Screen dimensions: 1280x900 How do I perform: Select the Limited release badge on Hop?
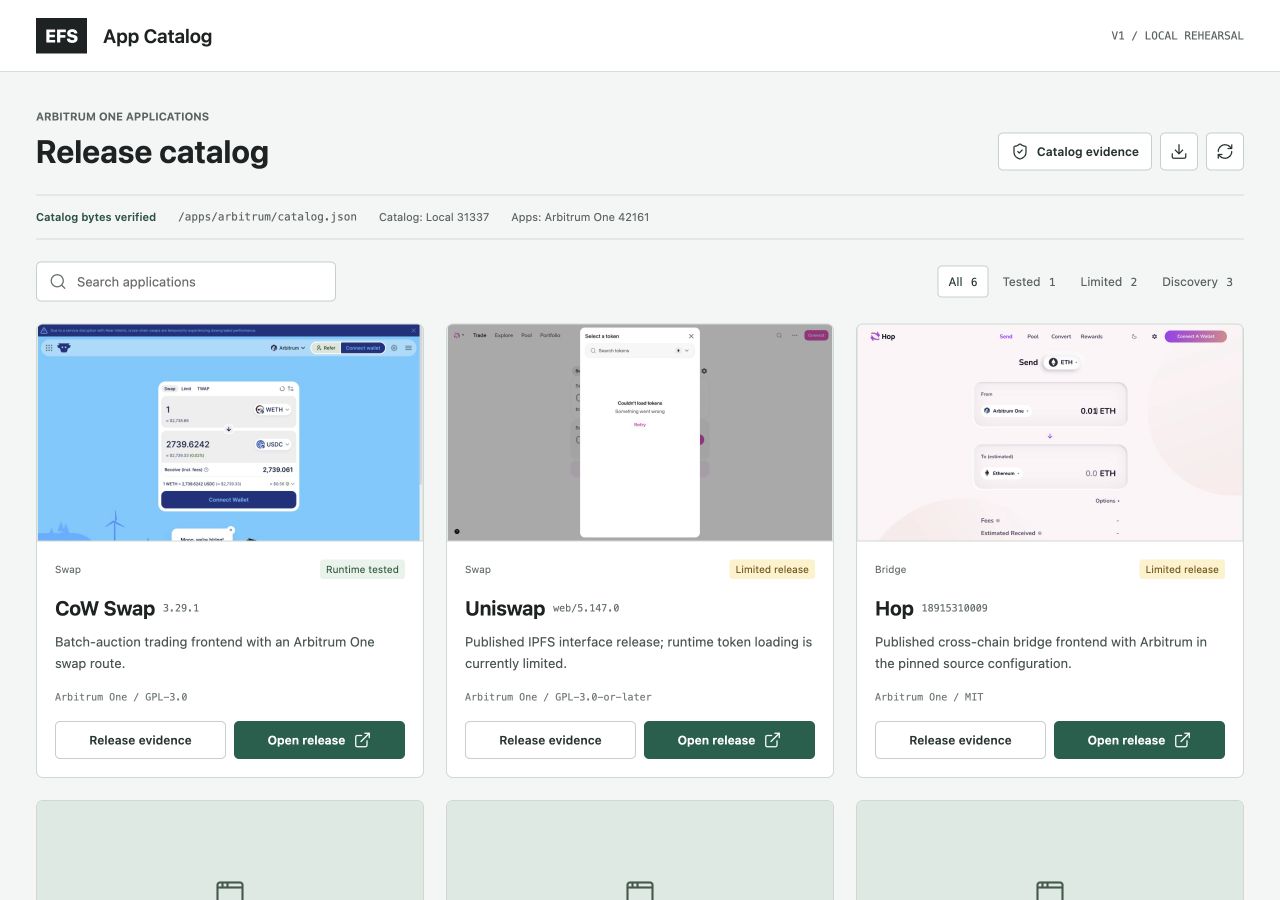coord(1182,570)
